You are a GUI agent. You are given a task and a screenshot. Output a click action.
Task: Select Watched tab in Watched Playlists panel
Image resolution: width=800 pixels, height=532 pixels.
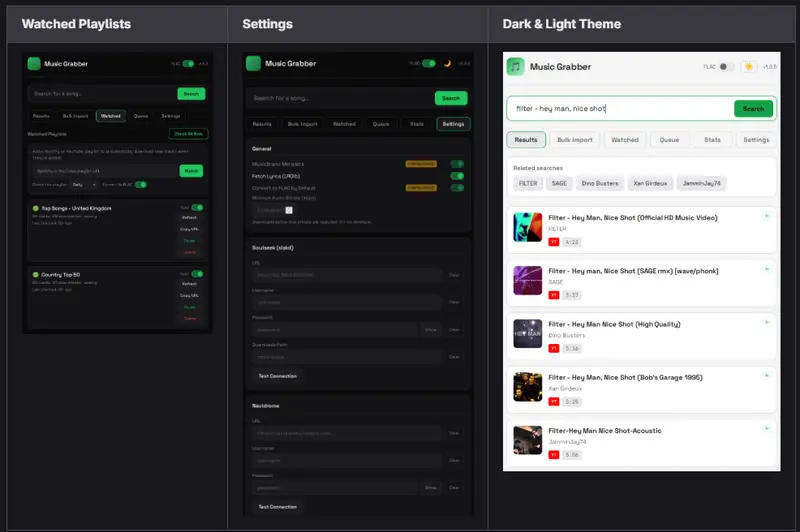point(111,116)
